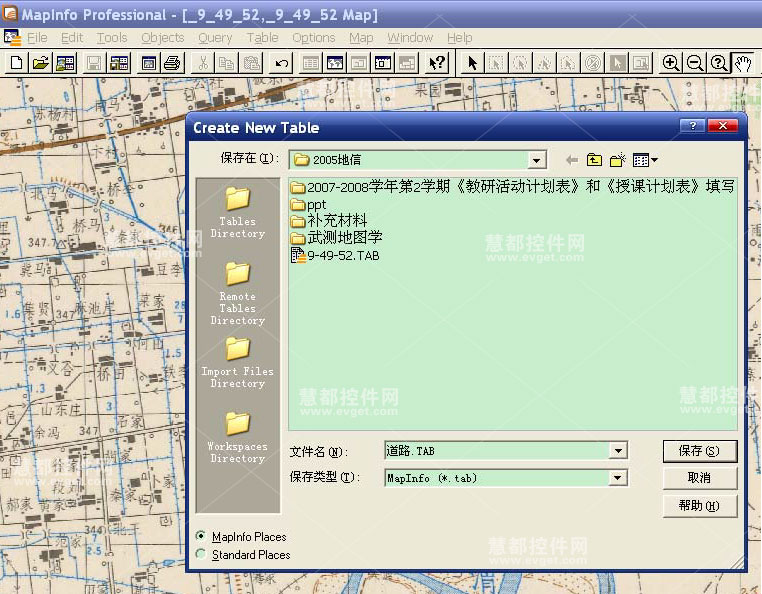The image size is (762, 594).
Task: Open the Query menu
Action: point(215,37)
